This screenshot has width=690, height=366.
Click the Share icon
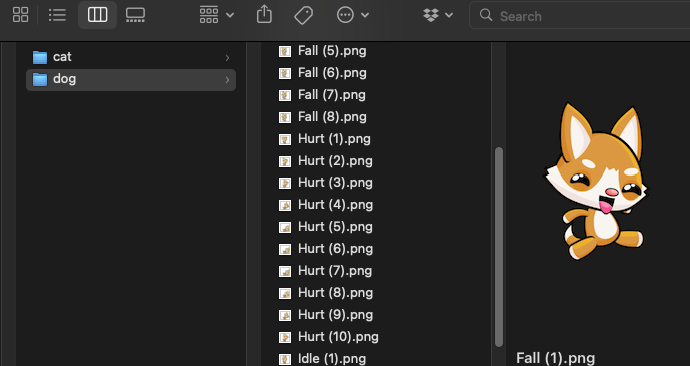(264, 14)
